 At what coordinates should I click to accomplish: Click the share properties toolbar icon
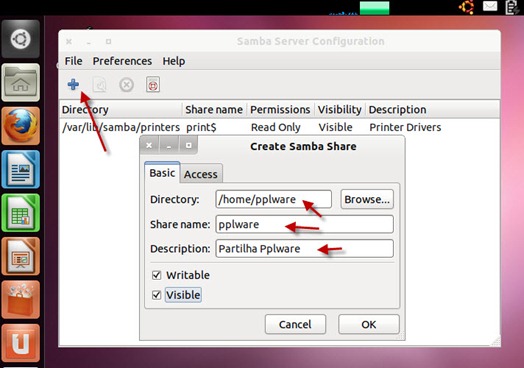pos(100,85)
